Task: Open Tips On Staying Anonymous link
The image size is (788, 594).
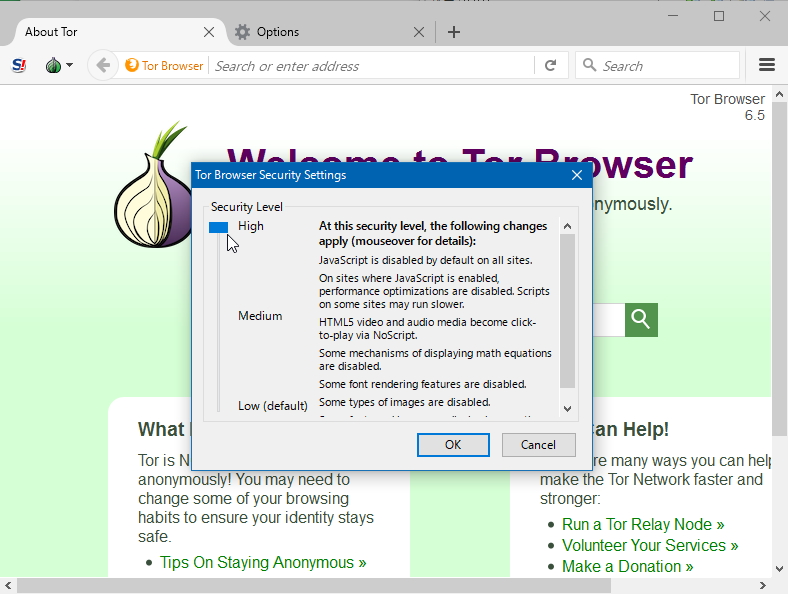Action: pyautogui.click(x=263, y=562)
